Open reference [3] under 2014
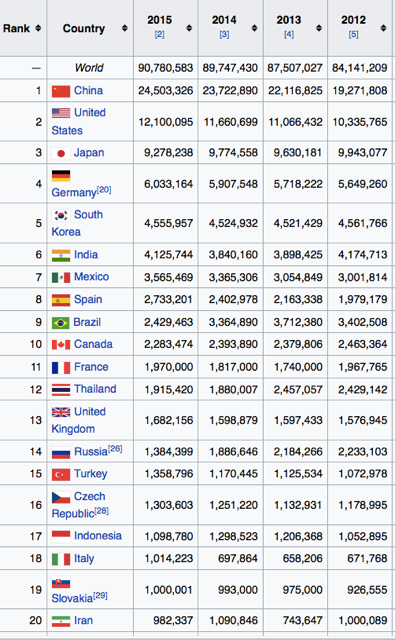395x640 pixels. 224,35
